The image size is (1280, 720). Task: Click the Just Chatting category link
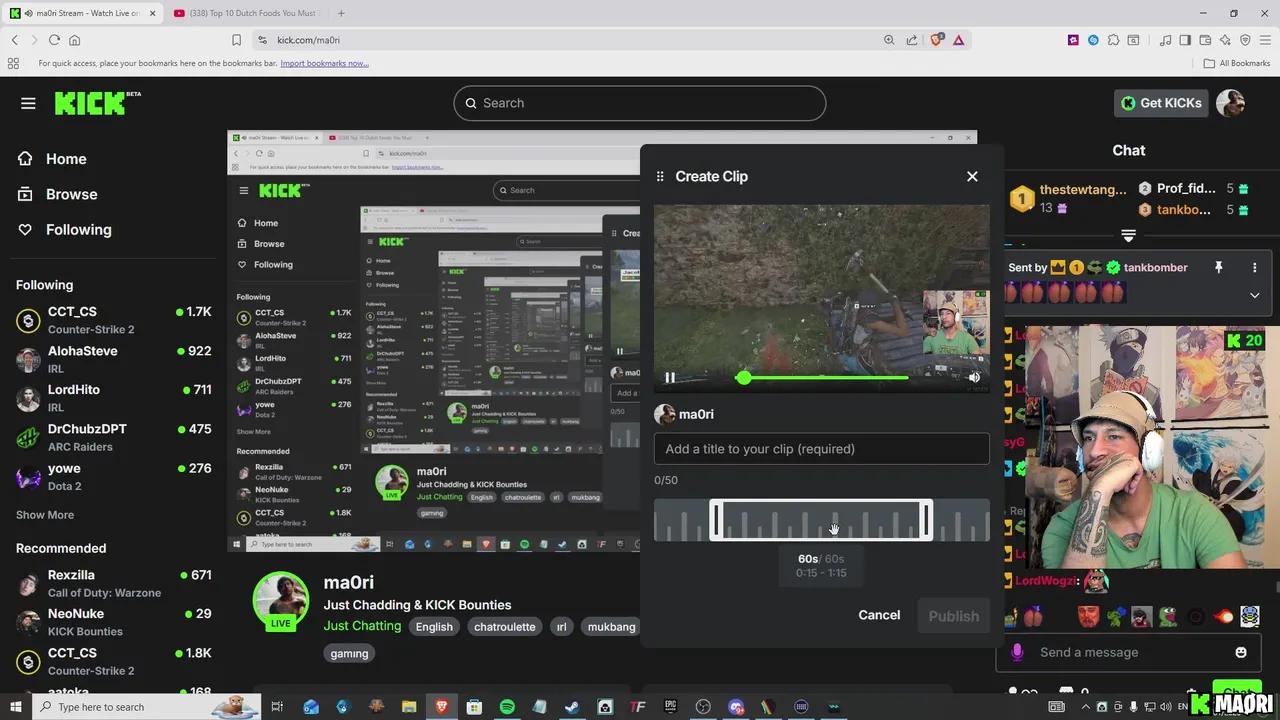click(x=362, y=626)
